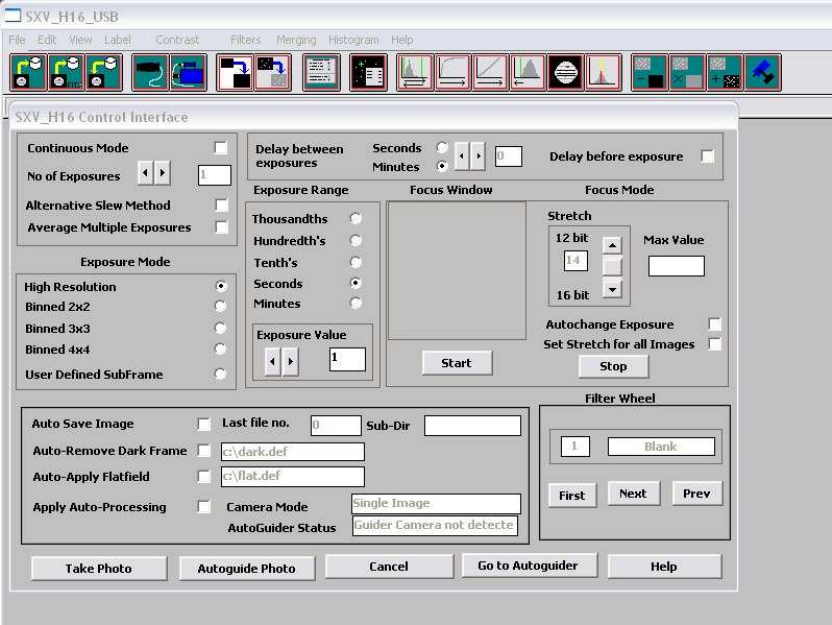Click the subtract images (minus) toolbar icon
832x625 pixels.
649,72
